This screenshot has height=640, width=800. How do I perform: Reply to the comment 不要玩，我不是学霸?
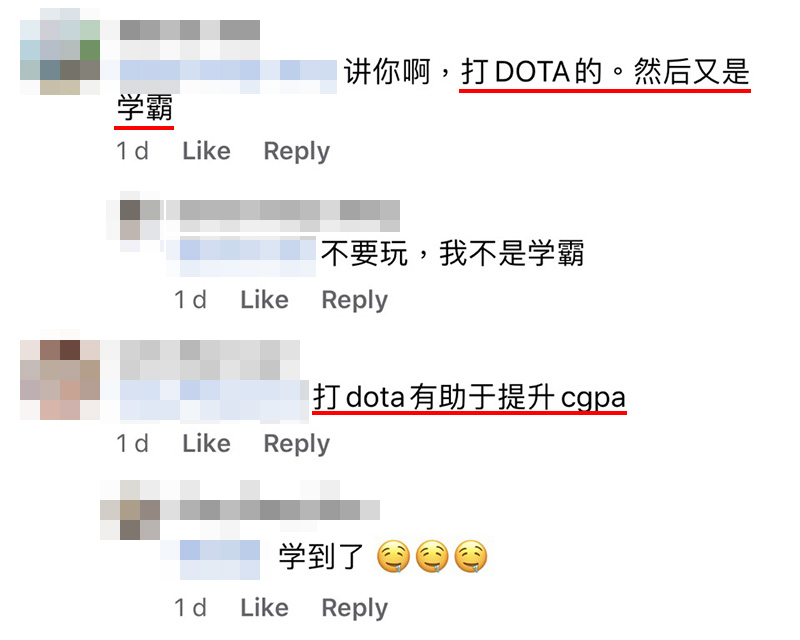[355, 301]
